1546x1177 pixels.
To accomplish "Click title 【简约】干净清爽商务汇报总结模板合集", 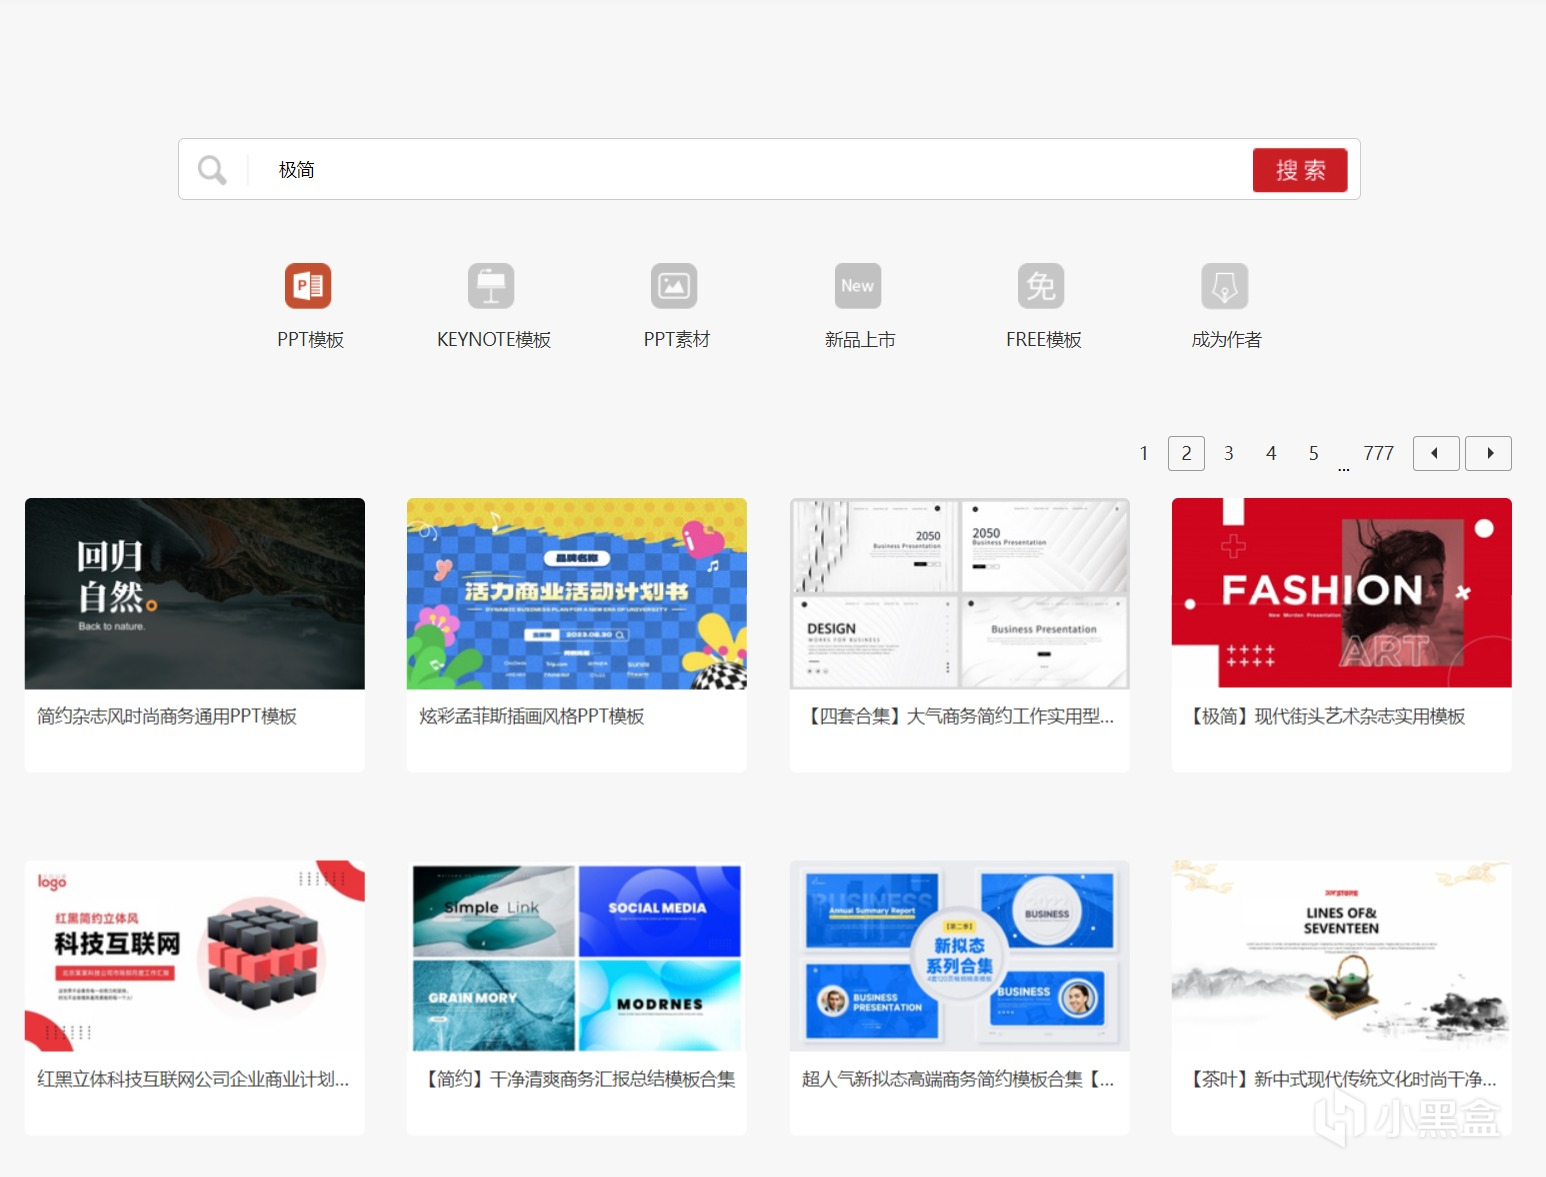I will click(578, 1079).
